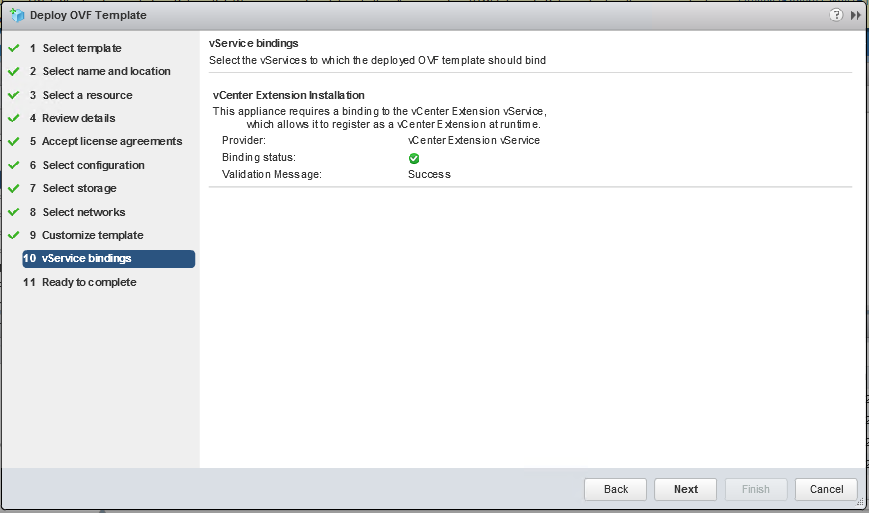Click step 11 Ready to complete

click(x=80, y=283)
